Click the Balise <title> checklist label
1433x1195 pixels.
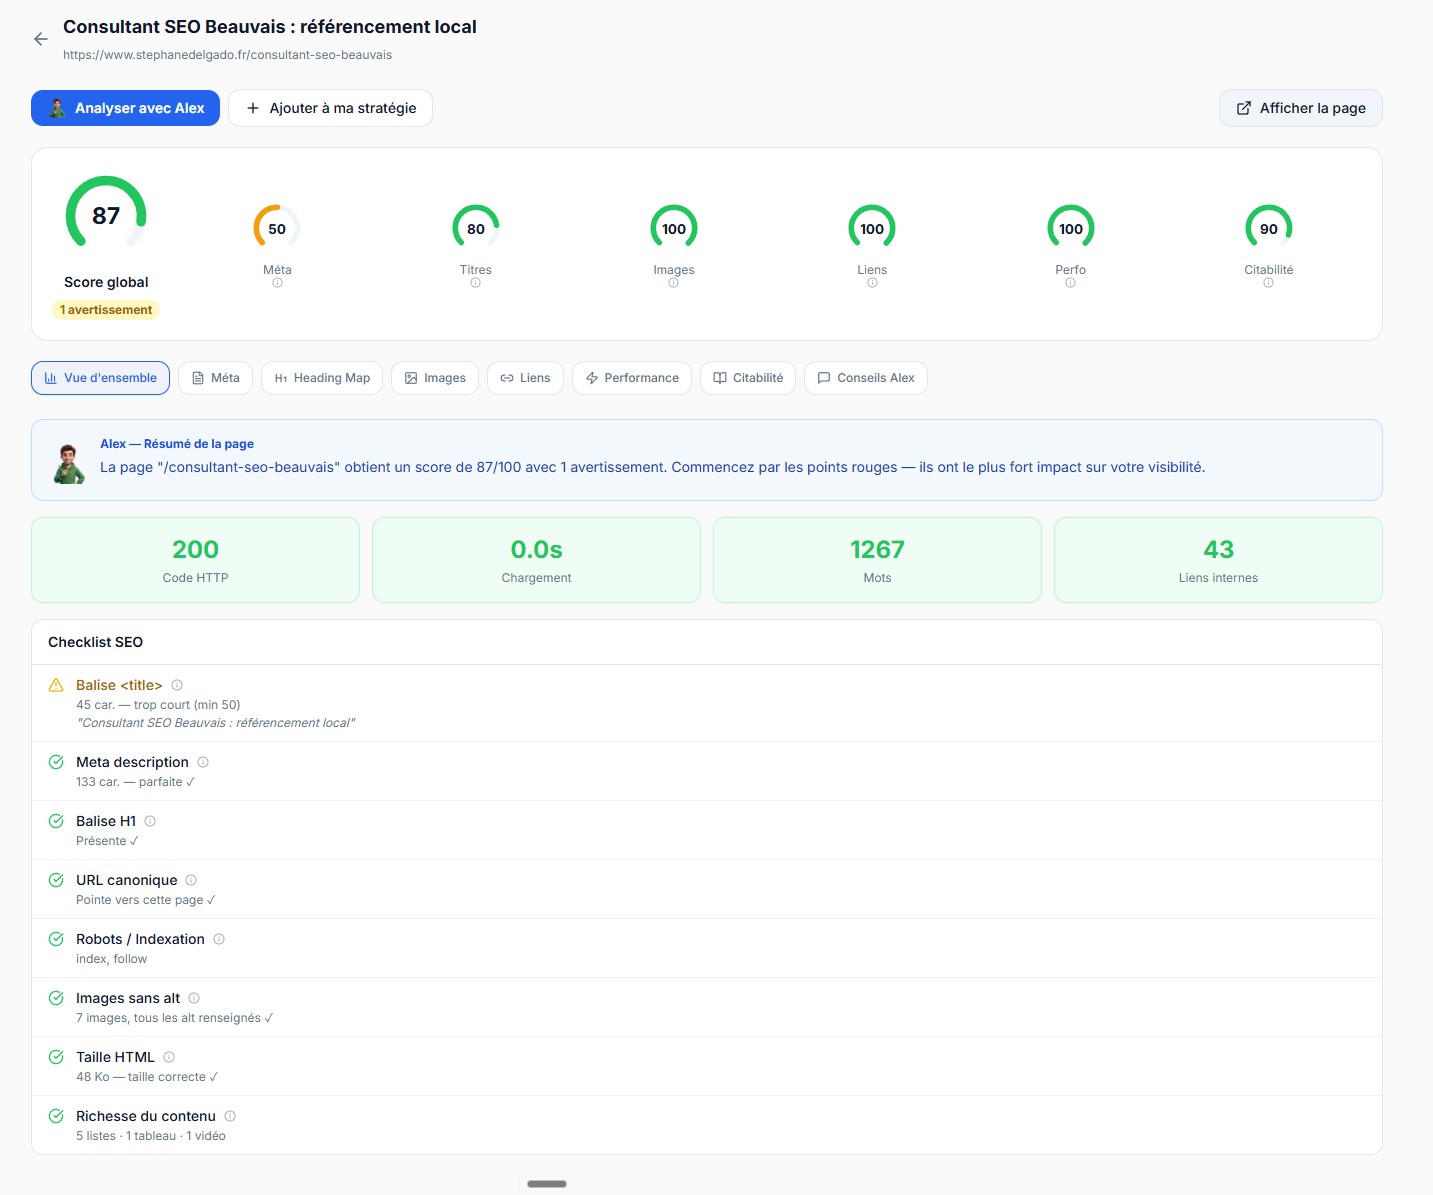[x=119, y=685]
